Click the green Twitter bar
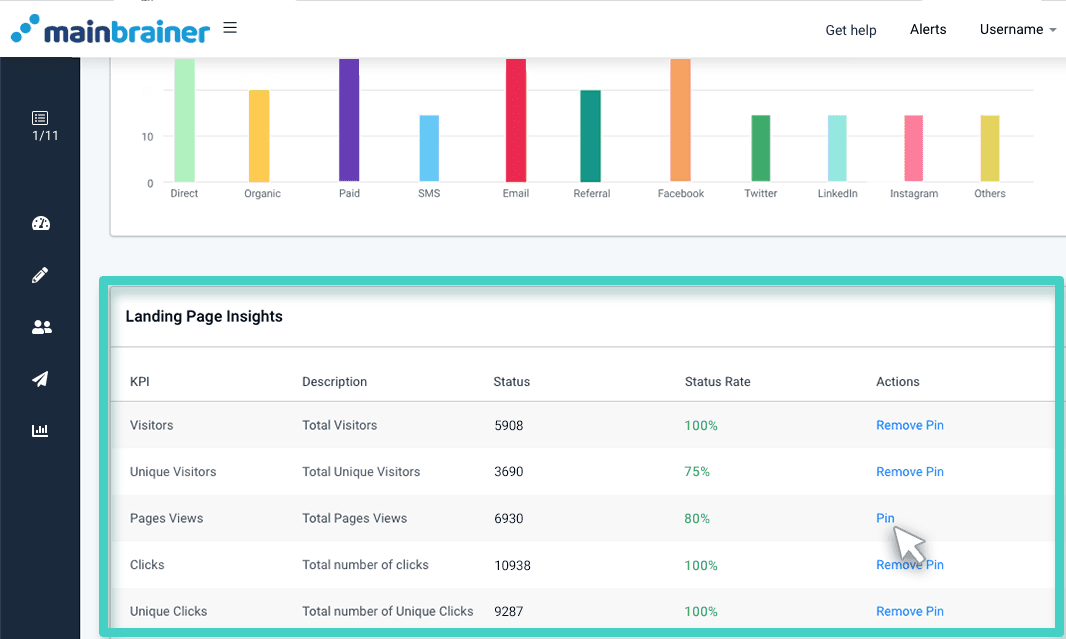Image resolution: width=1066 pixels, height=639 pixels. click(x=761, y=148)
